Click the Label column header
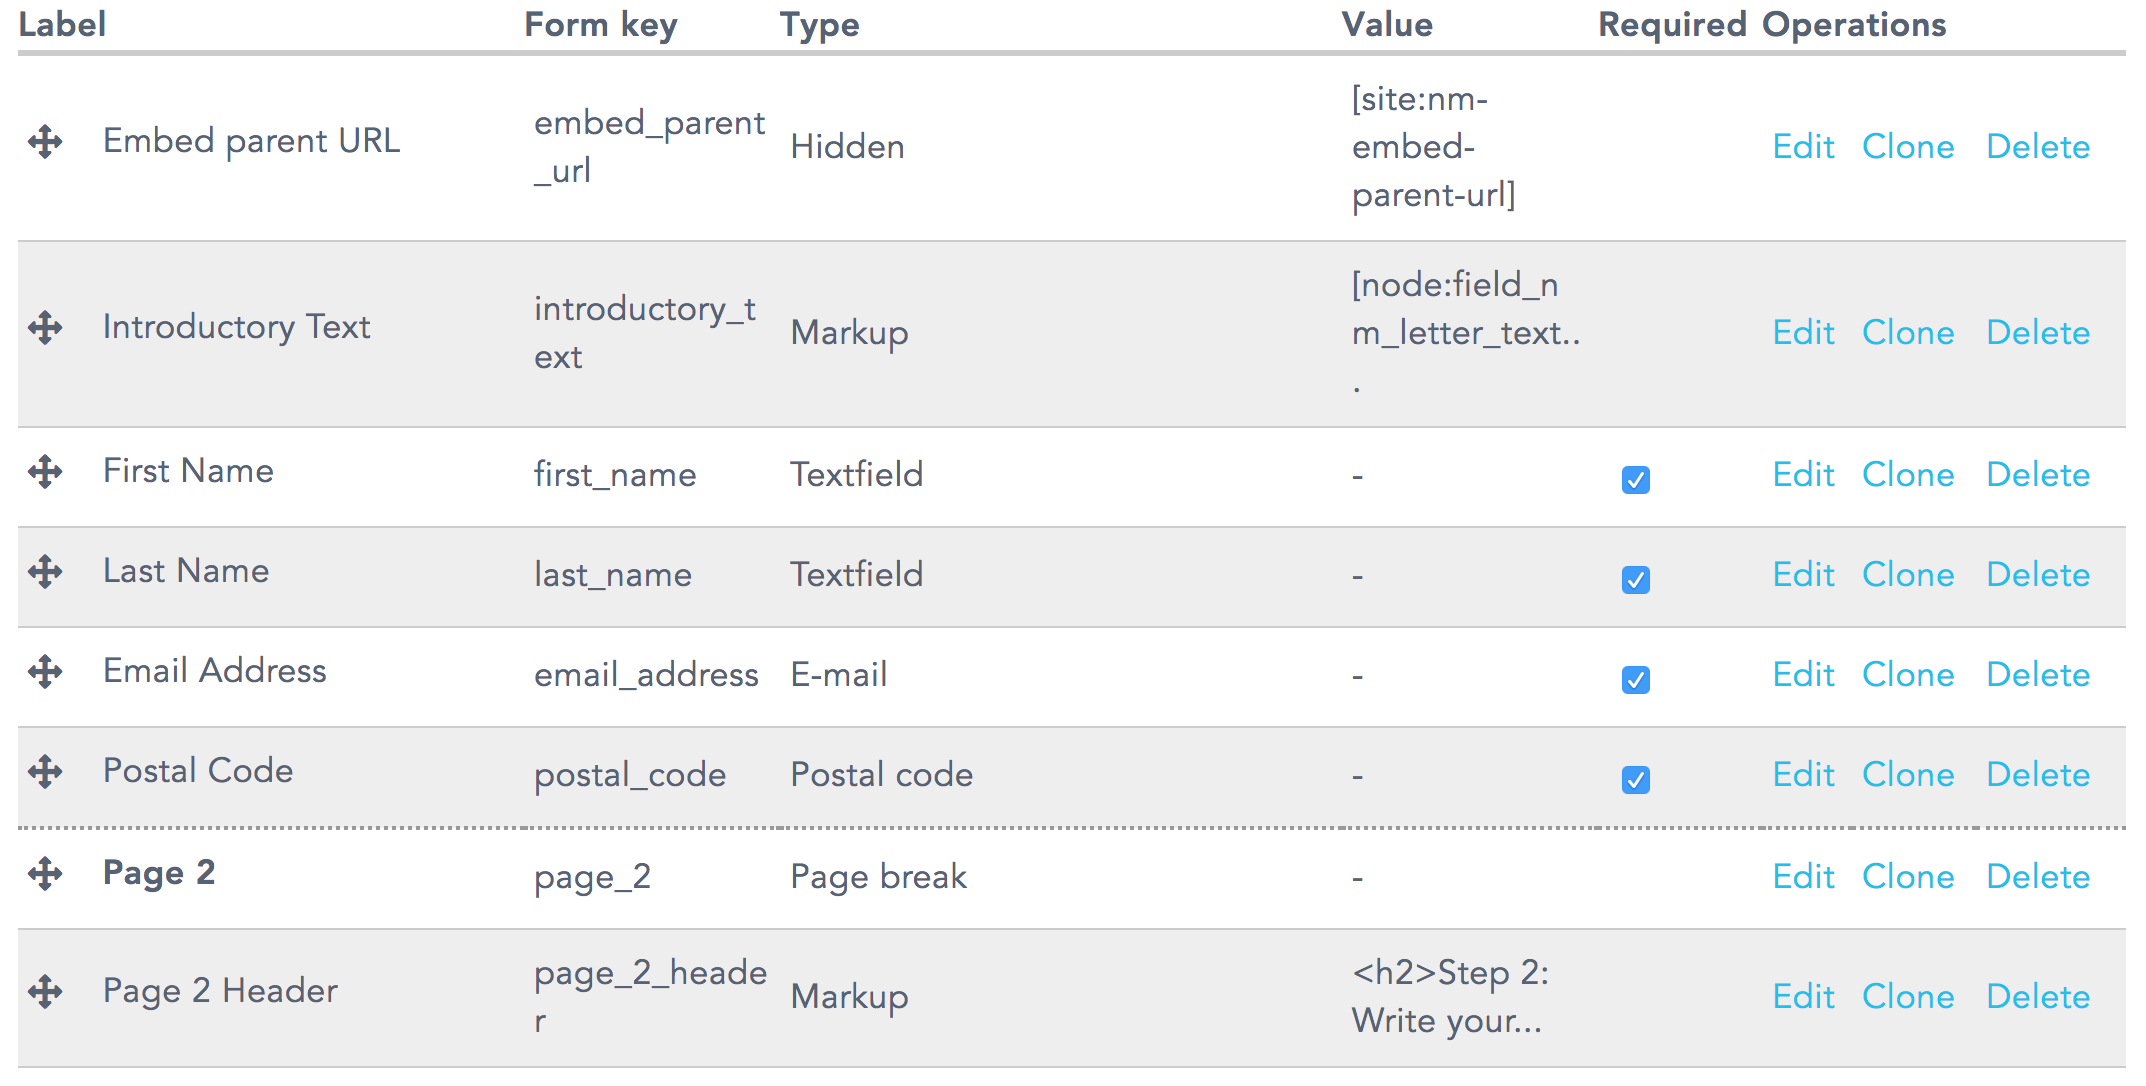 coord(62,24)
